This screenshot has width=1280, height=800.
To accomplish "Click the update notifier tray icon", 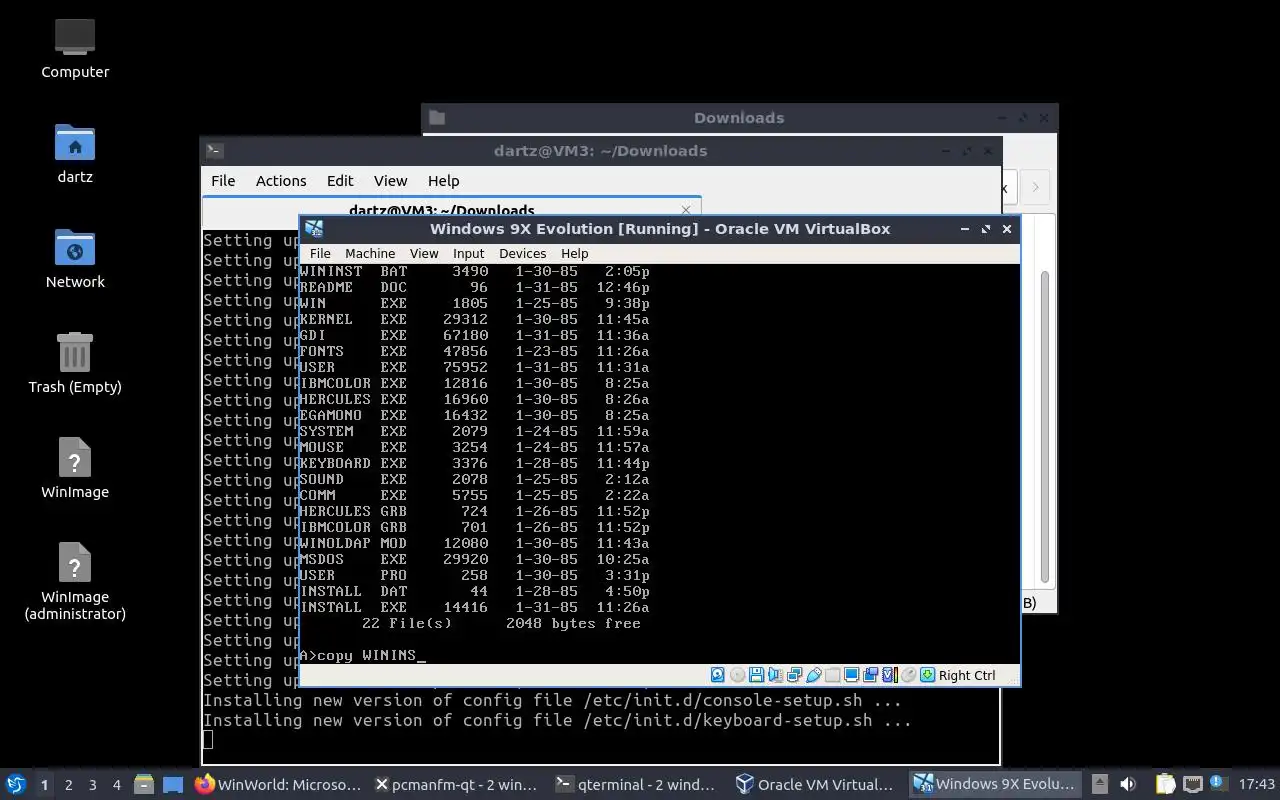I will pyautogui.click(x=1218, y=783).
